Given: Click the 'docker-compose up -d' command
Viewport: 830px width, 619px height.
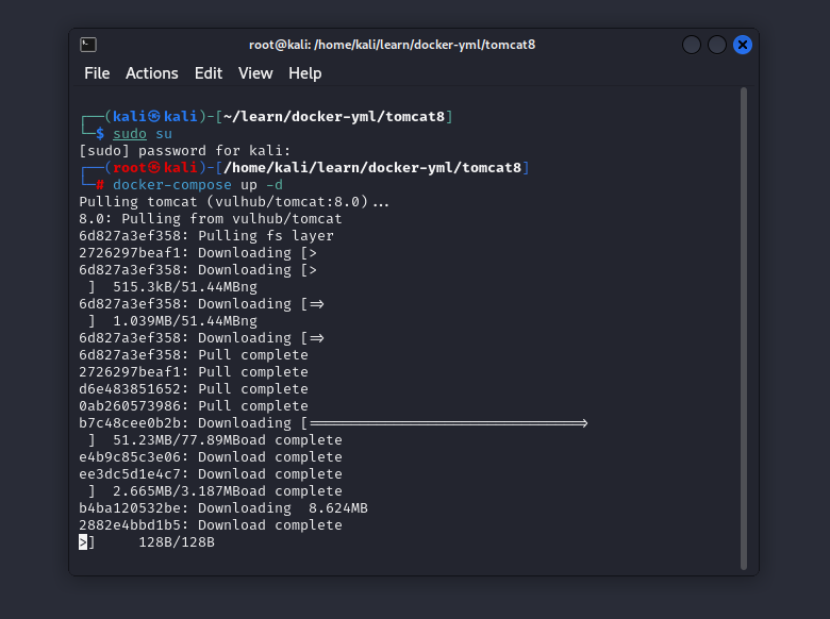Looking at the screenshot, I should (198, 185).
